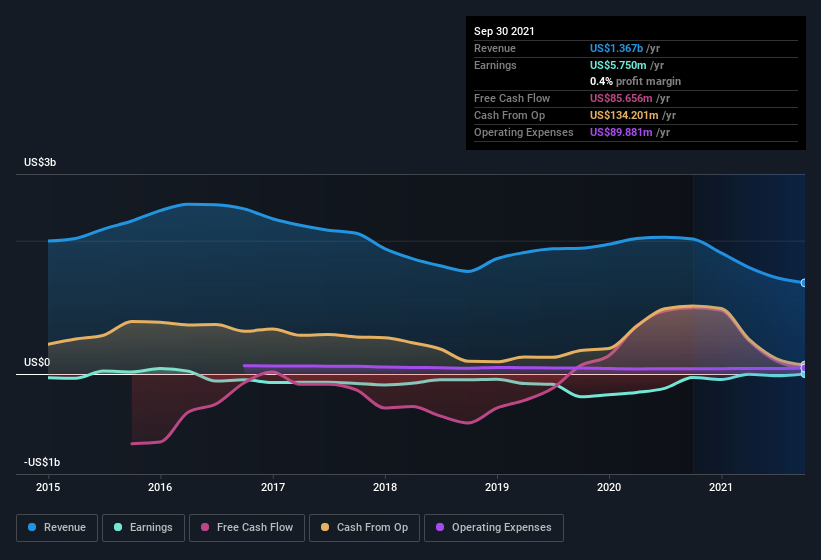Click the US$1.367b revenue value
The width and height of the screenshot is (821, 560).
(x=616, y=48)
